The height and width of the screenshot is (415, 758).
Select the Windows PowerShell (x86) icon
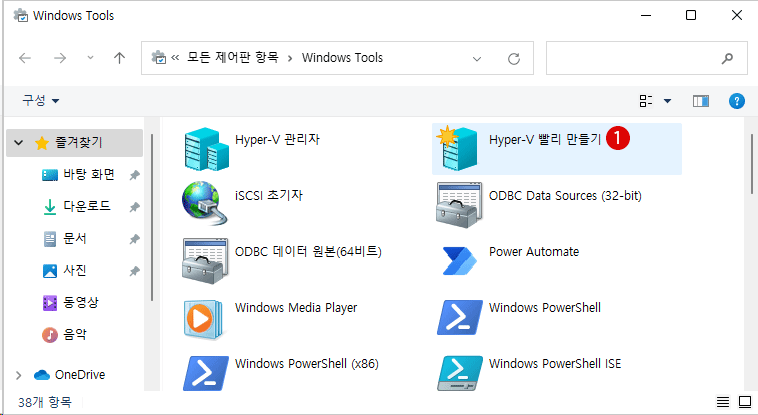pos(206,373)
